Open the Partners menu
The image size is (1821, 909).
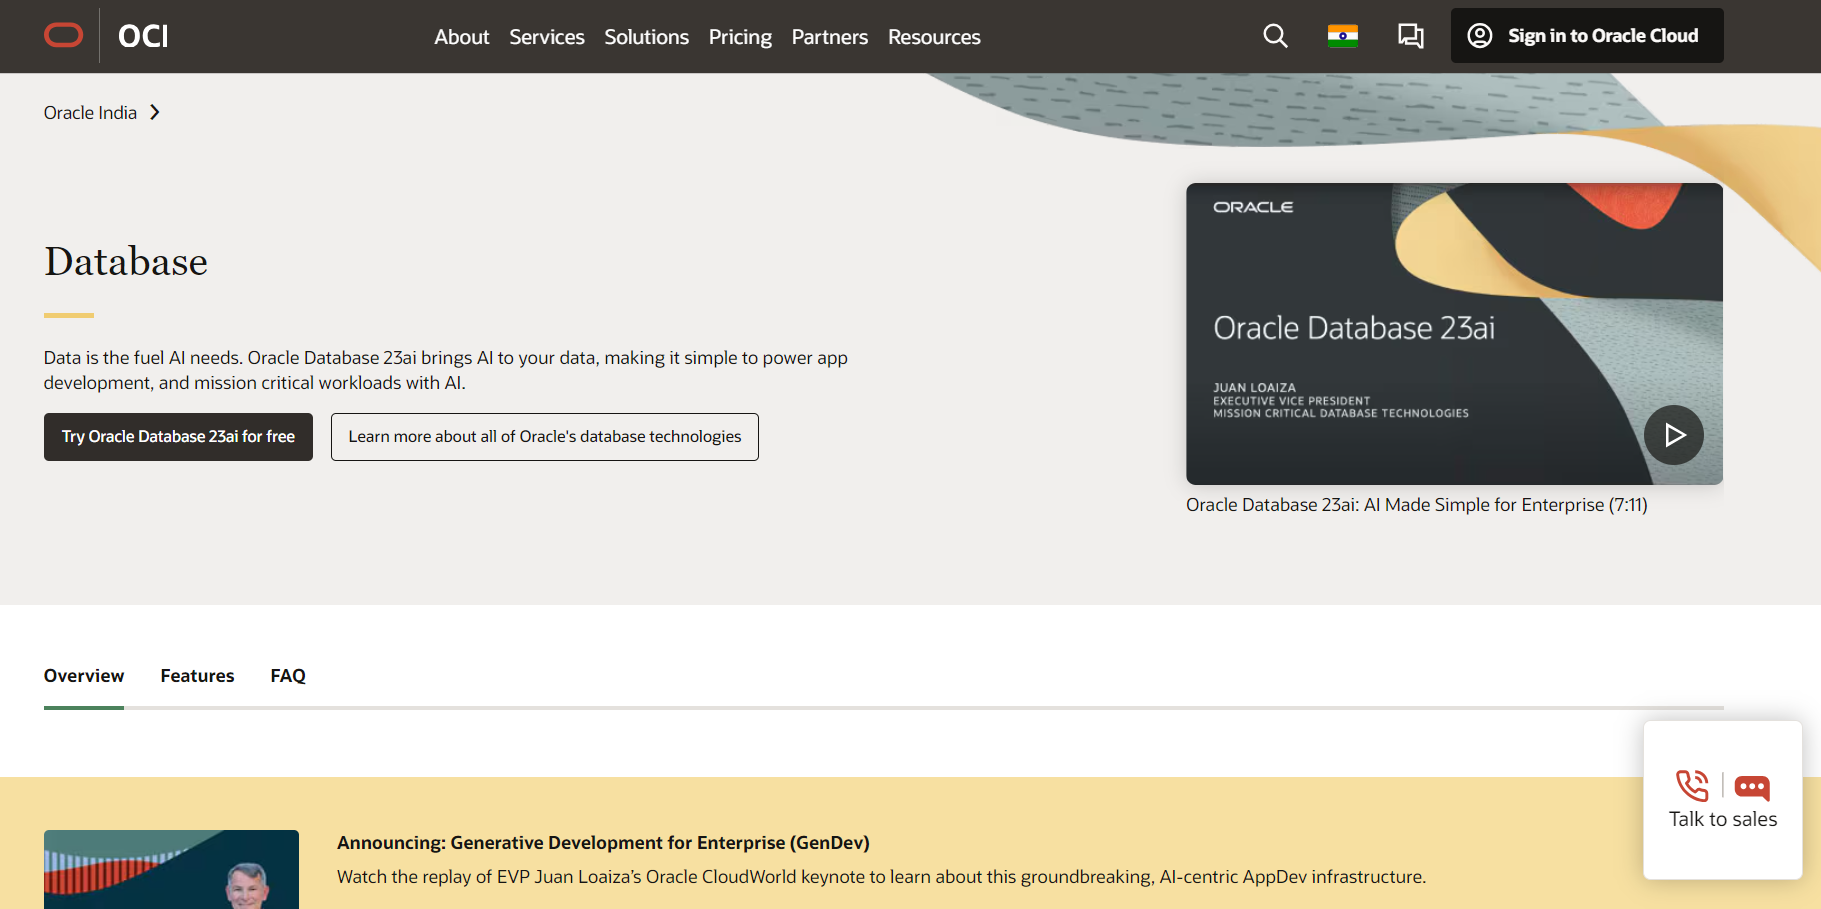[x=829, y=37]
